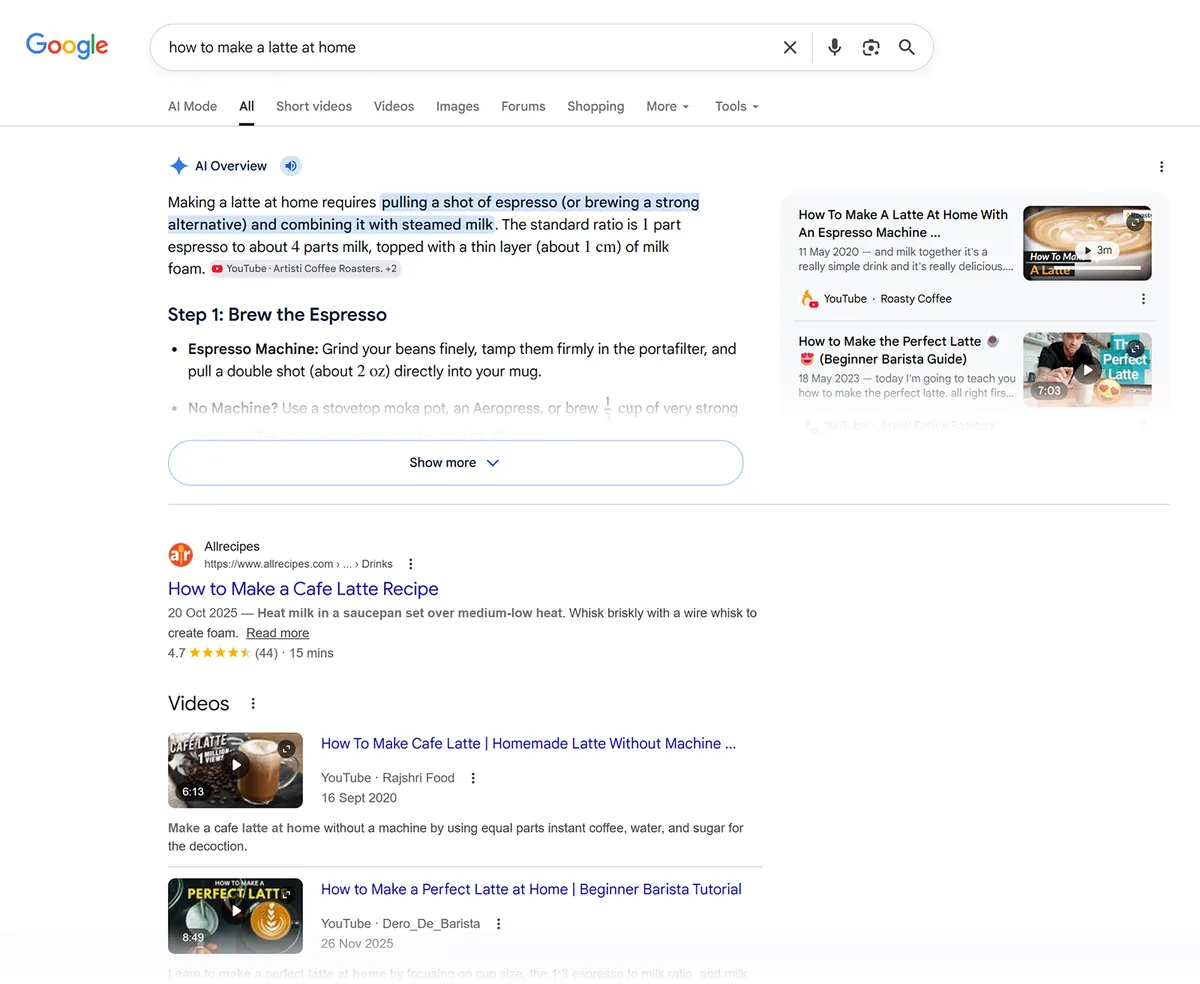The width and height of the screenshot is (1200, 984).
Task: Submit search with magnifier icon
Action: [907, 47]
